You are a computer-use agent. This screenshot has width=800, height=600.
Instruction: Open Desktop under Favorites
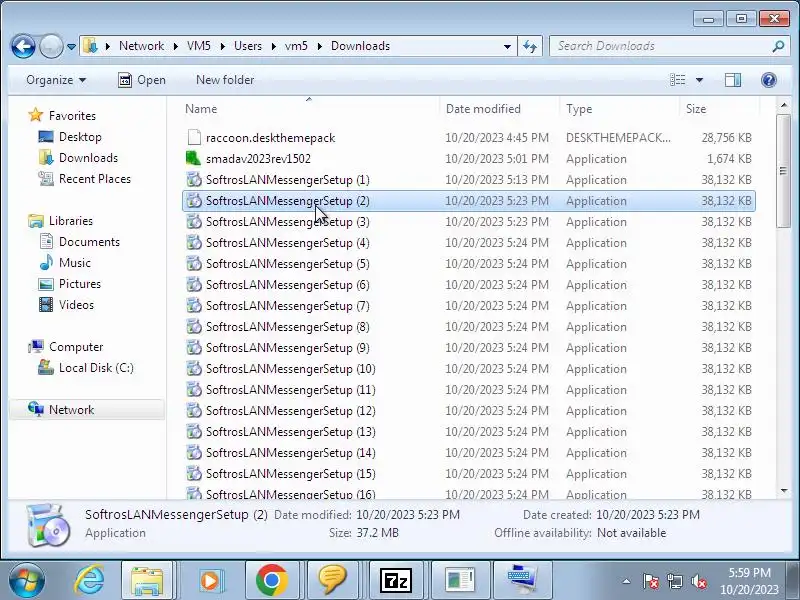[80, 137]
